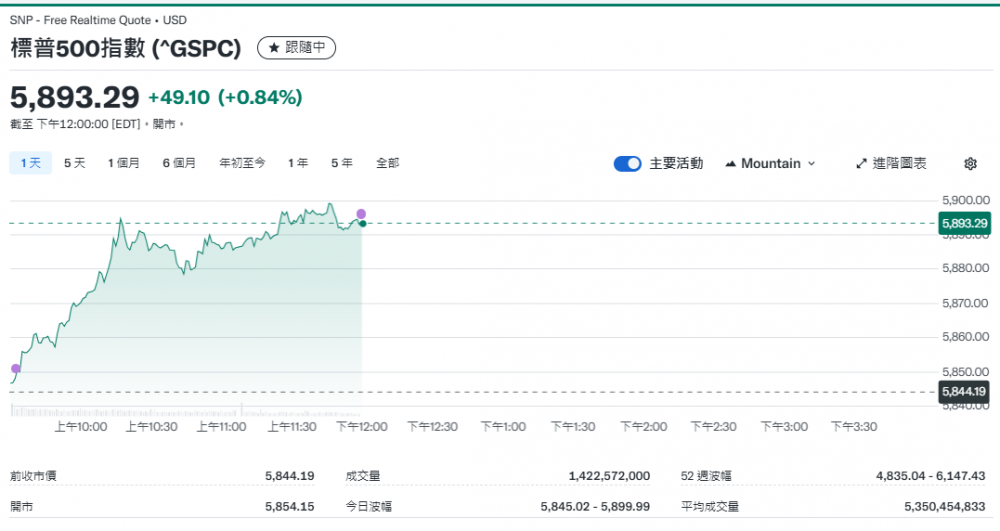Click the purple marker at market open
The width and height of the screenshot is (1000, 531).
(15, 369)
